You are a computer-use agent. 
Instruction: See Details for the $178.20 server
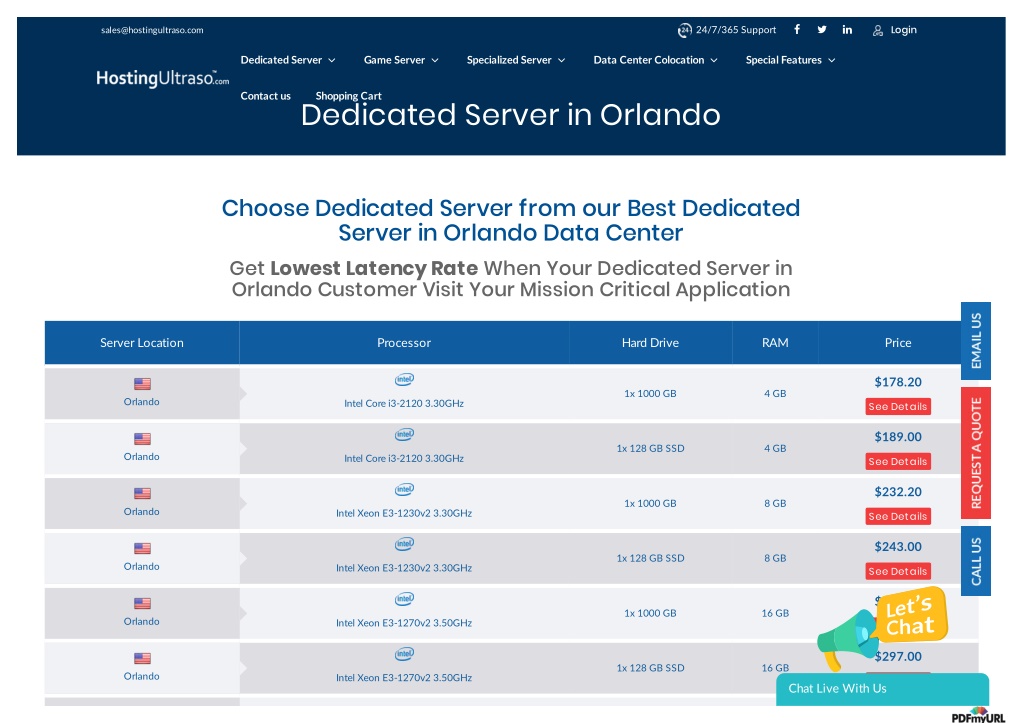tap(898, 406)
